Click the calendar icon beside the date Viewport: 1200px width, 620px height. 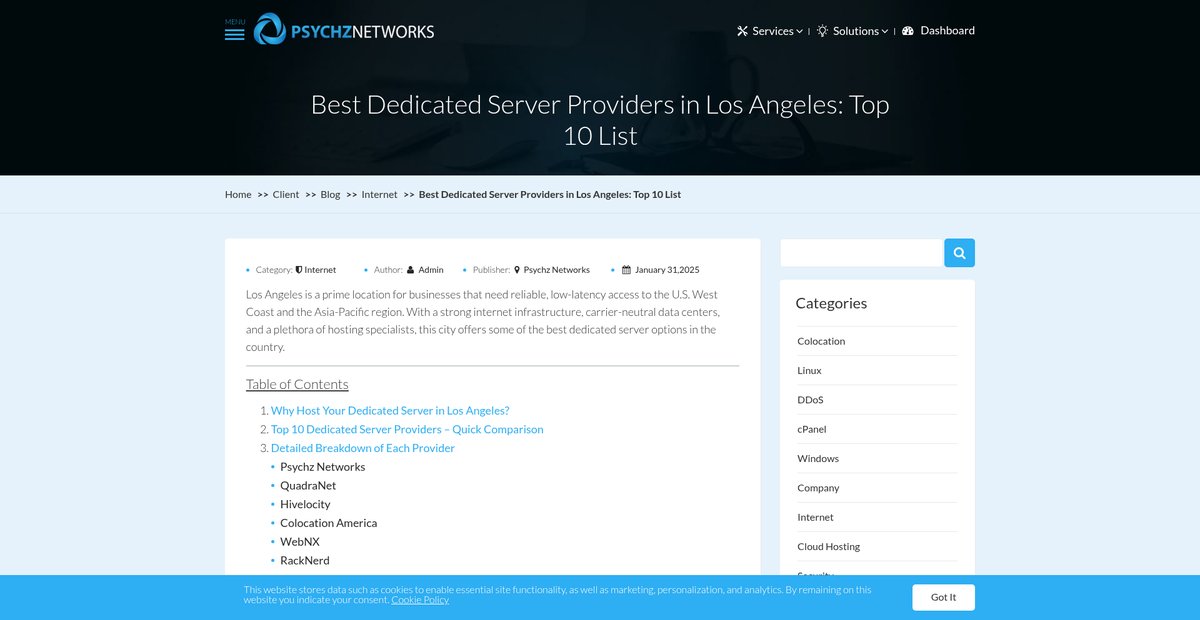(626, 270)
